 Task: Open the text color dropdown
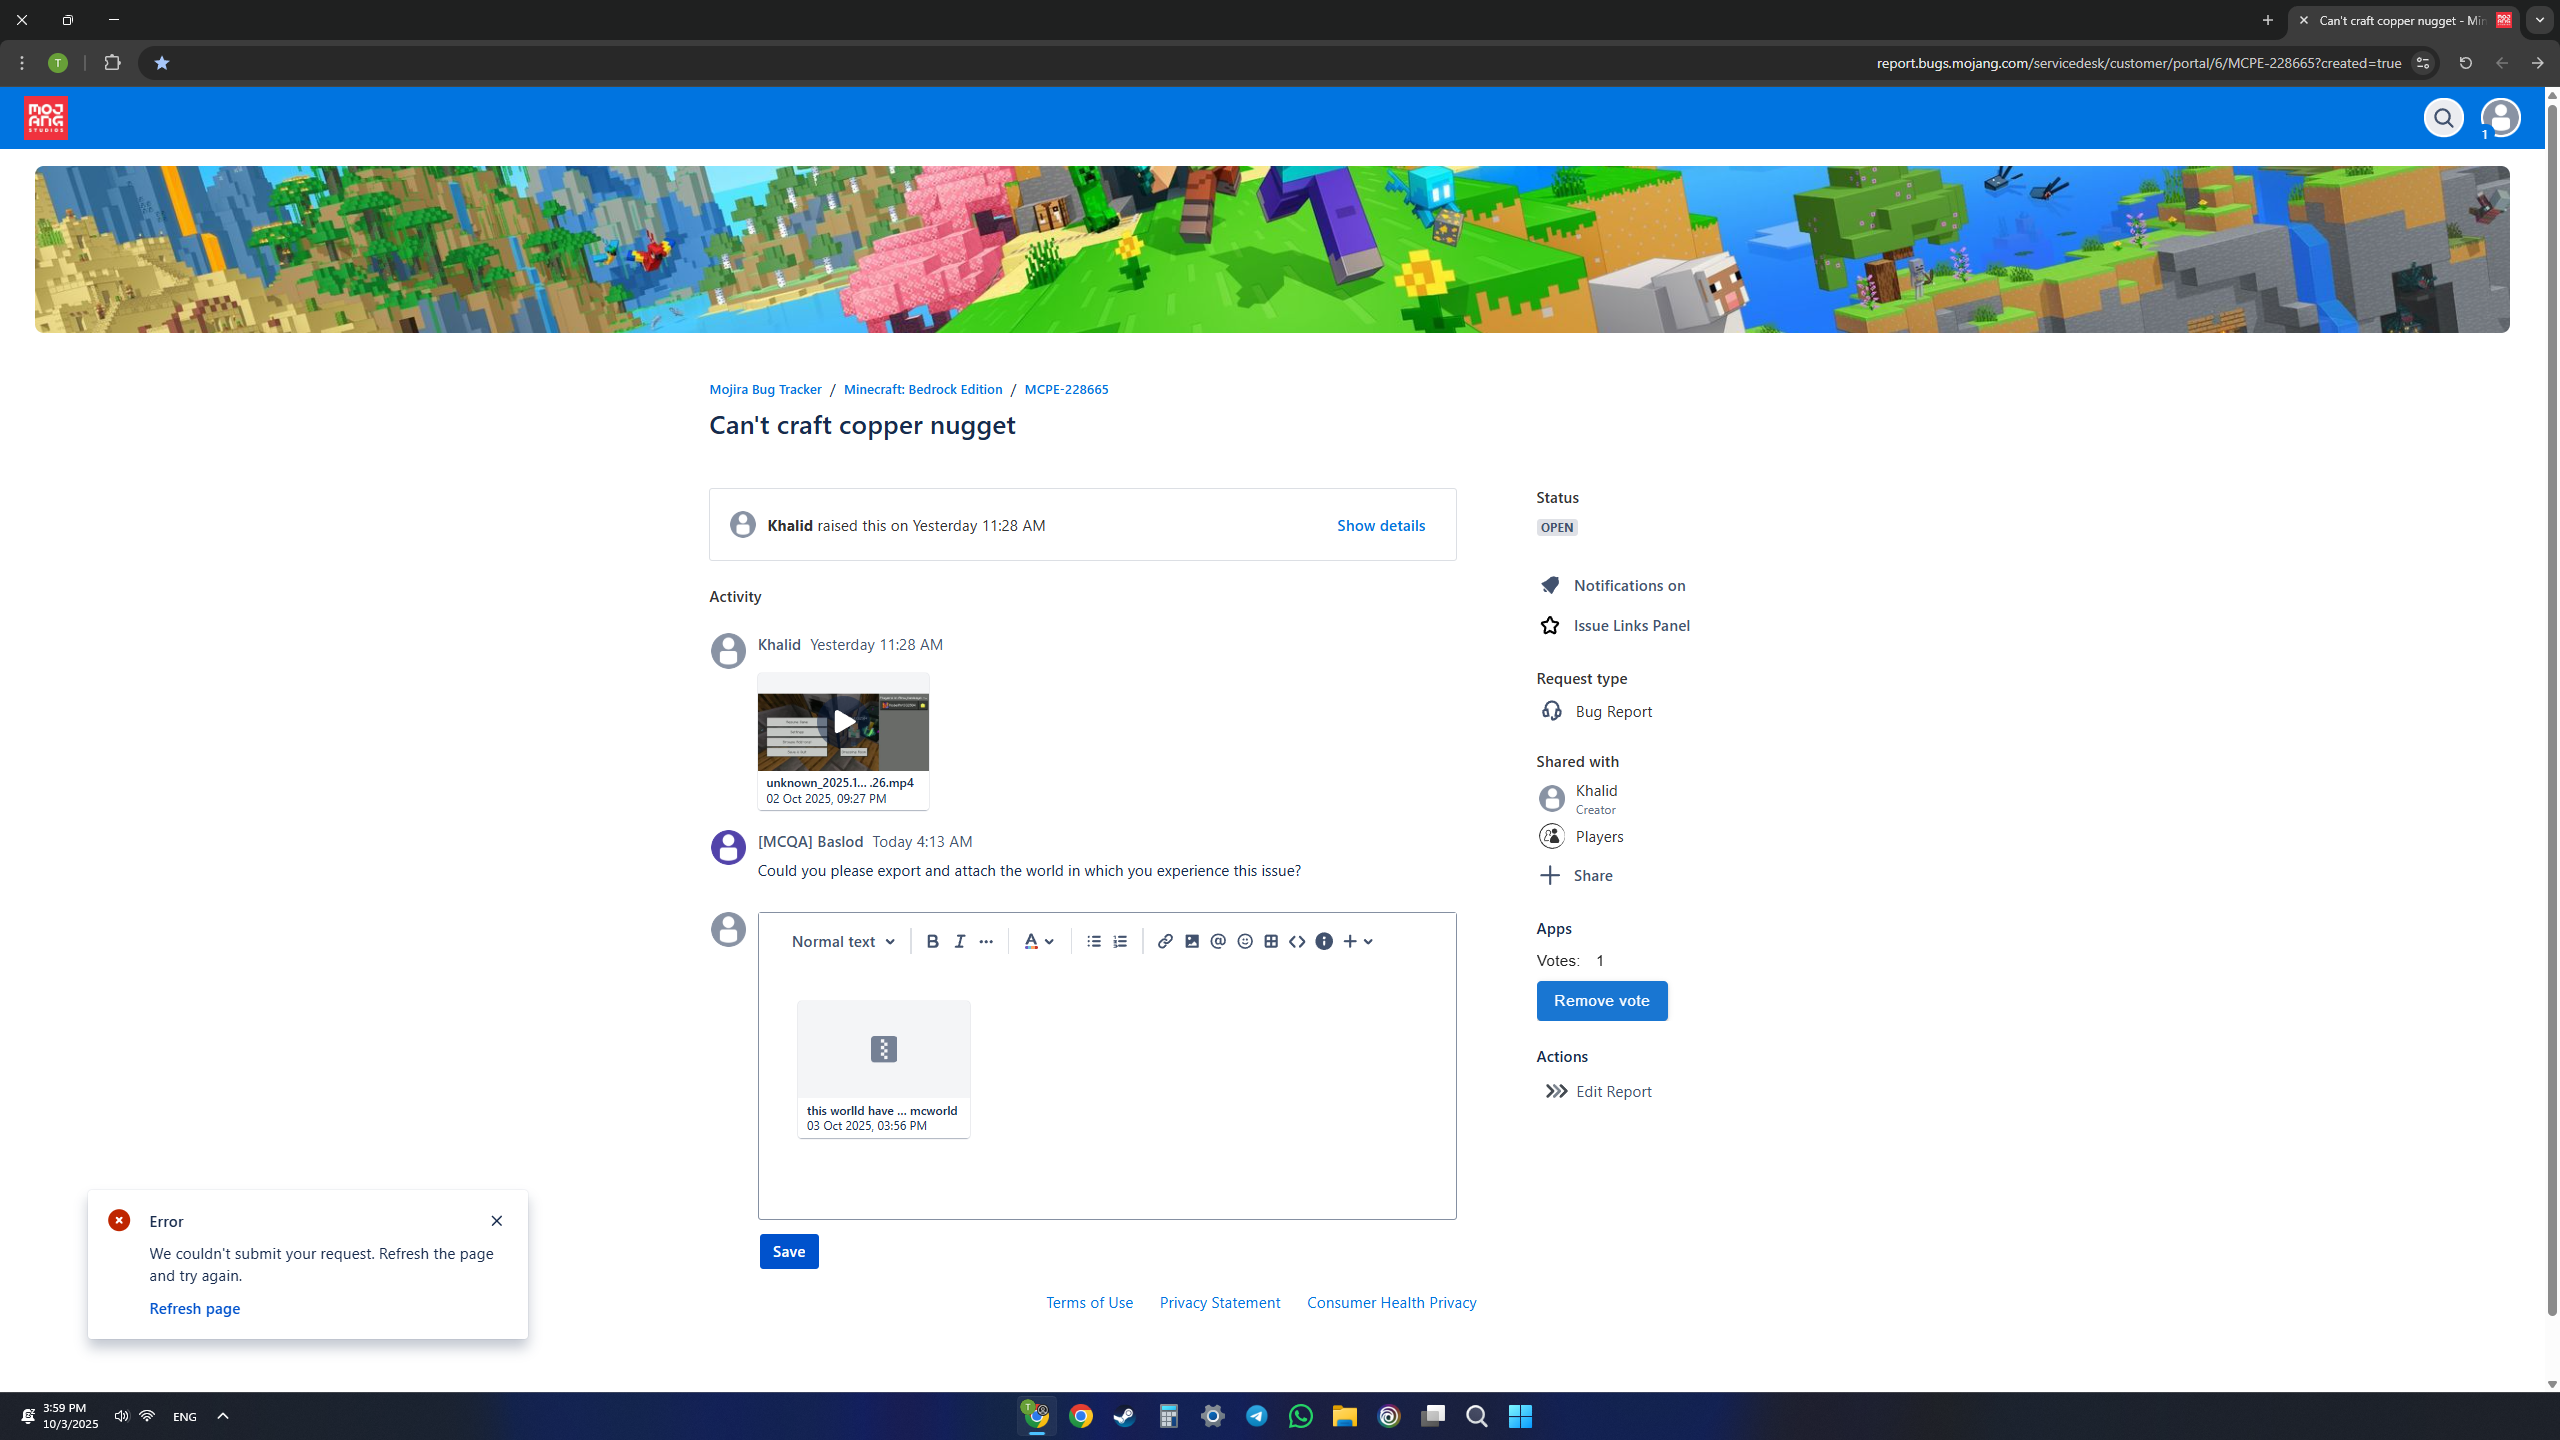(x=1039, y=941)
